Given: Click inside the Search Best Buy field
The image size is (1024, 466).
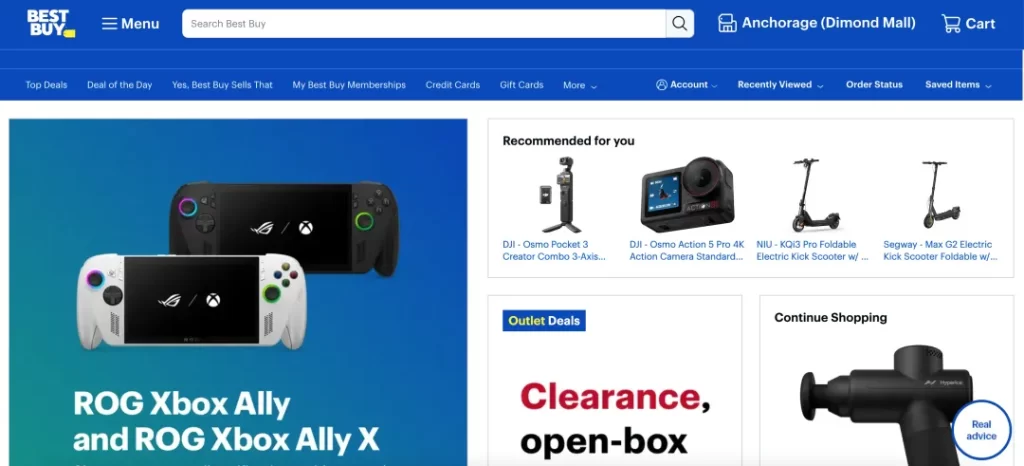Looking at the screenshot, I should pyautogui.click(x=424, y=23).
